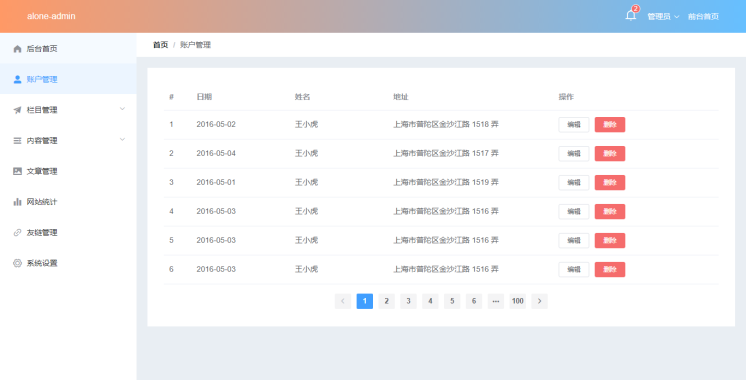Go to page 5
746x380 pixels.
coord(452,301)
